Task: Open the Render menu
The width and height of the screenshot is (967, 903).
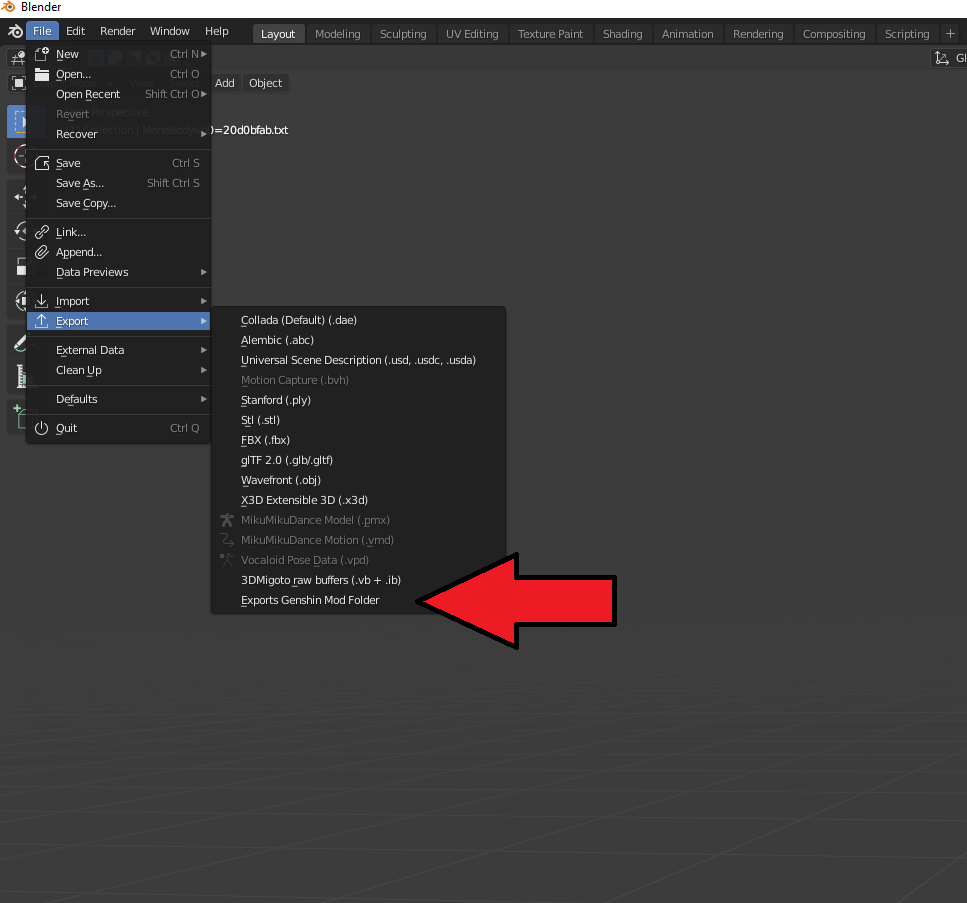Action: [117, 31]
